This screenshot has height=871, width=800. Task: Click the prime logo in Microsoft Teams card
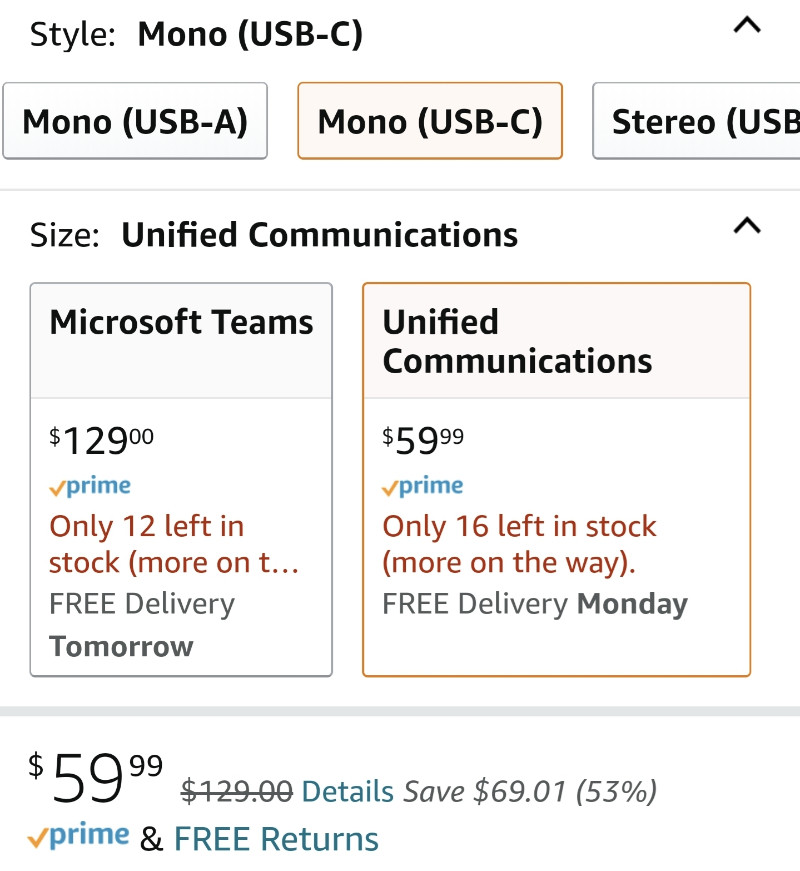tap(90, 486)
